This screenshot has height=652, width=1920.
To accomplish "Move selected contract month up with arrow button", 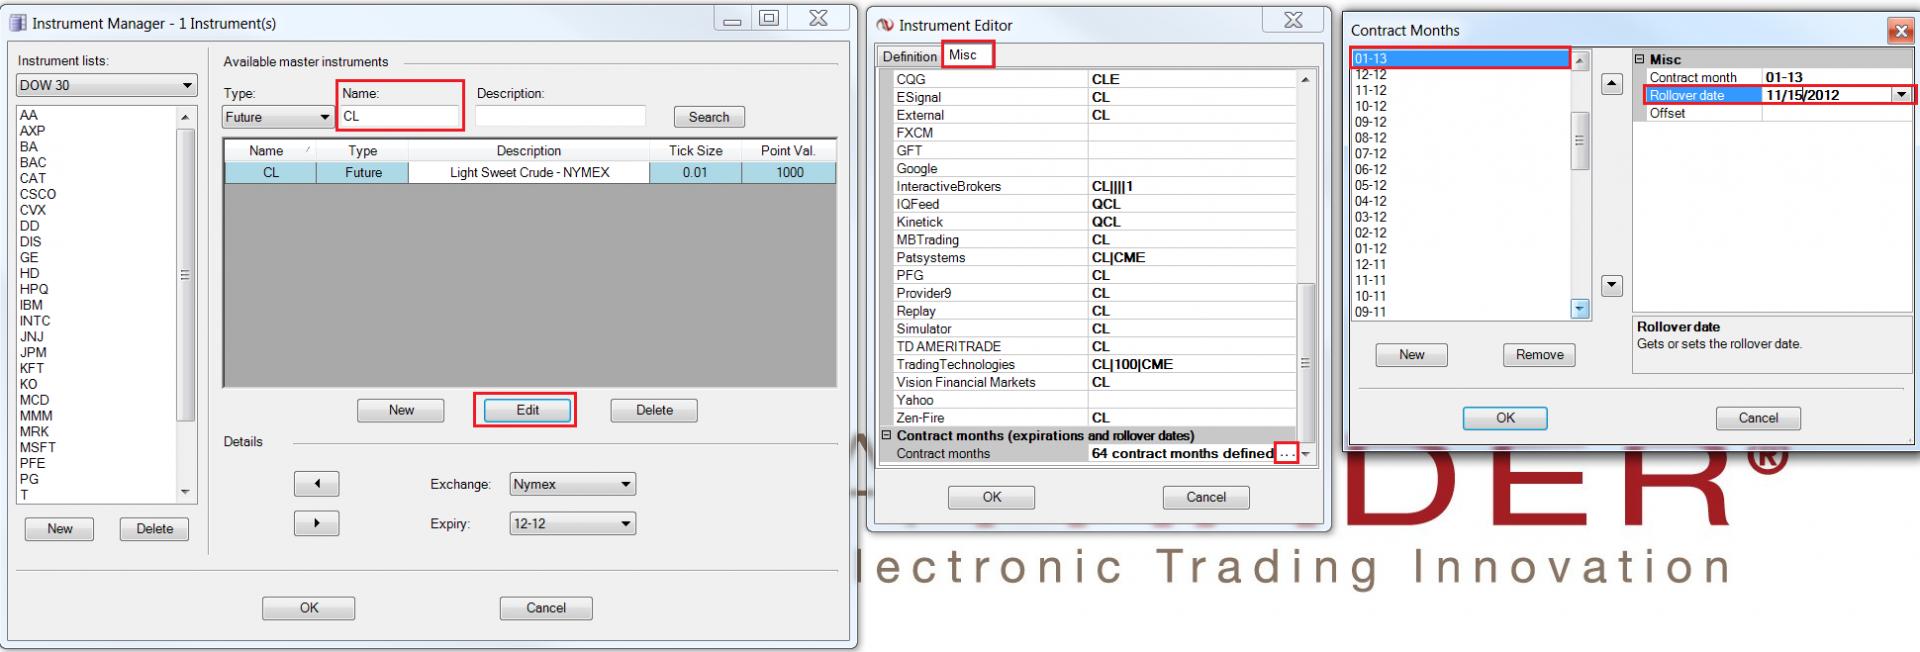I will click(1612, 85).
